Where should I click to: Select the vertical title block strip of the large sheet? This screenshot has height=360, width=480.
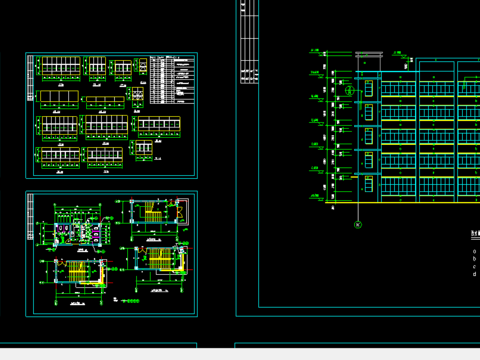(249, 42)
